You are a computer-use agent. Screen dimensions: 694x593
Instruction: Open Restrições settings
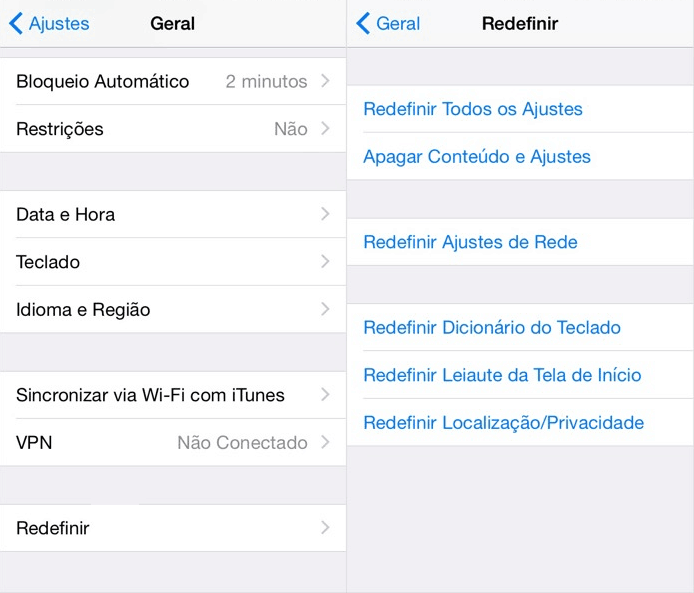pyautogui.click(x=173, y=129)
